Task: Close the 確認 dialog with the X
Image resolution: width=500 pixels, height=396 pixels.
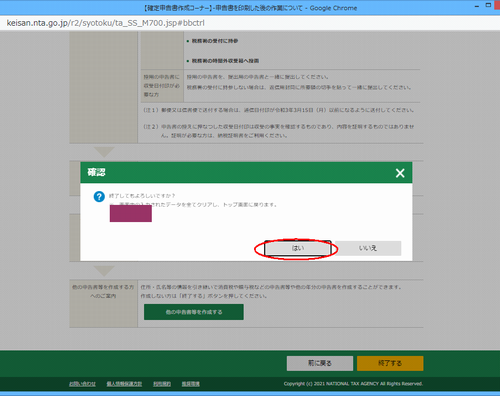Action: click(x=400, y=173)
